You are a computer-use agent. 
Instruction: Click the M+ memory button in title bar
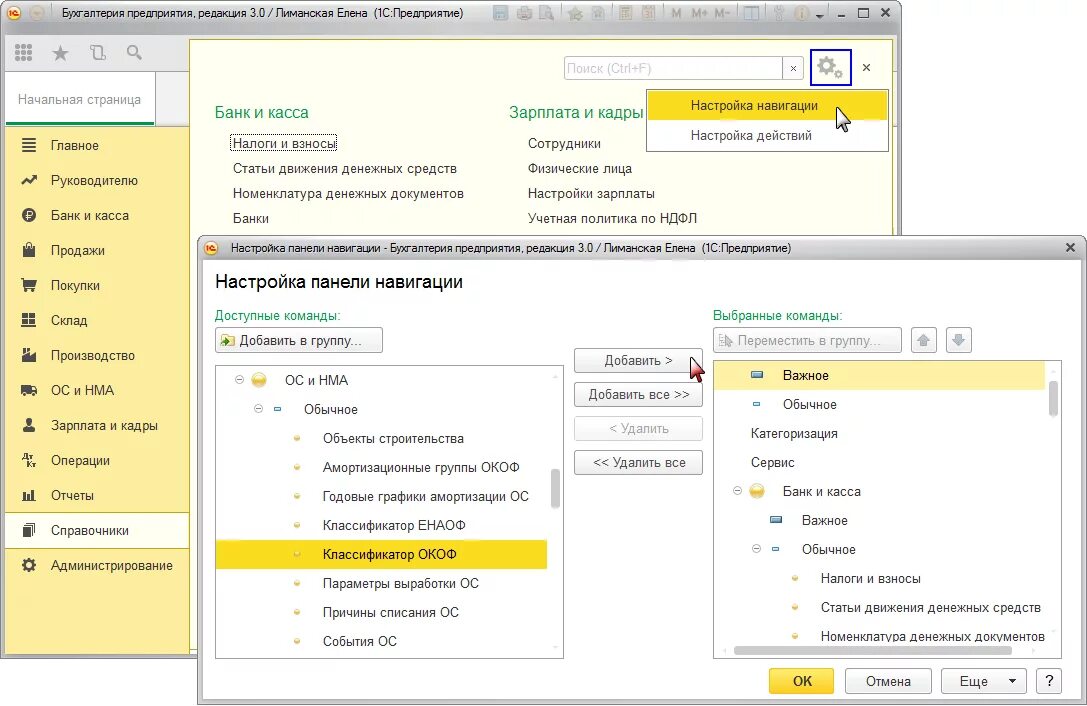pos(699,13)
